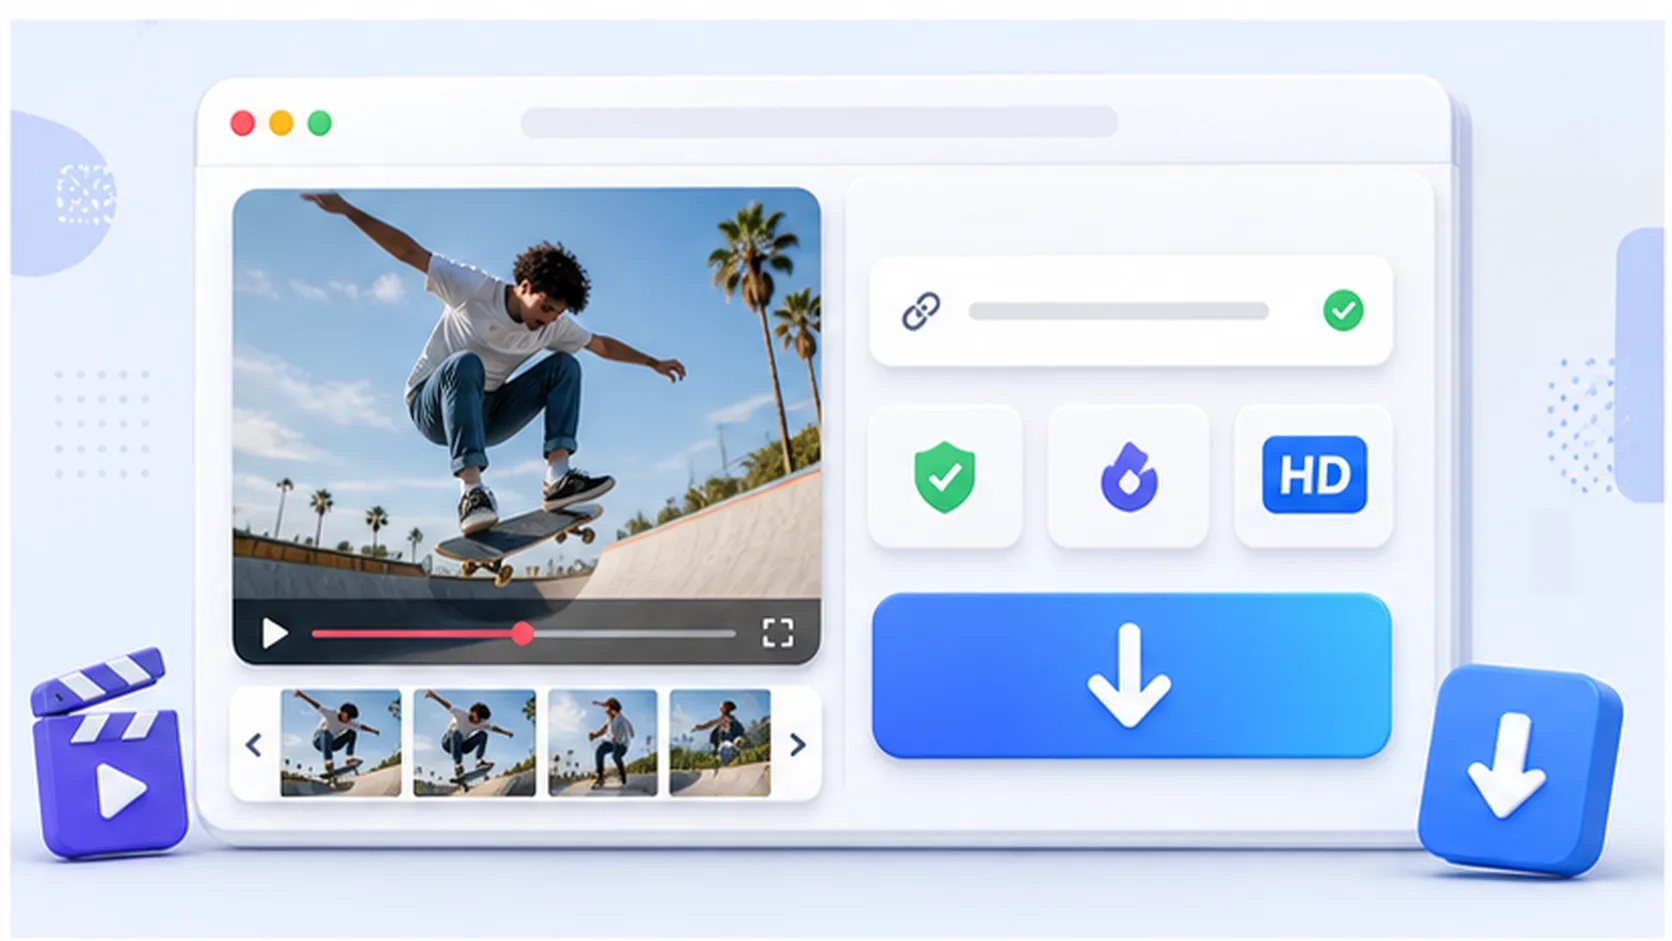The width and height of the screenshot is (1672, 941).
Task: Select the green shield checkmark tile
Action: 945,476
